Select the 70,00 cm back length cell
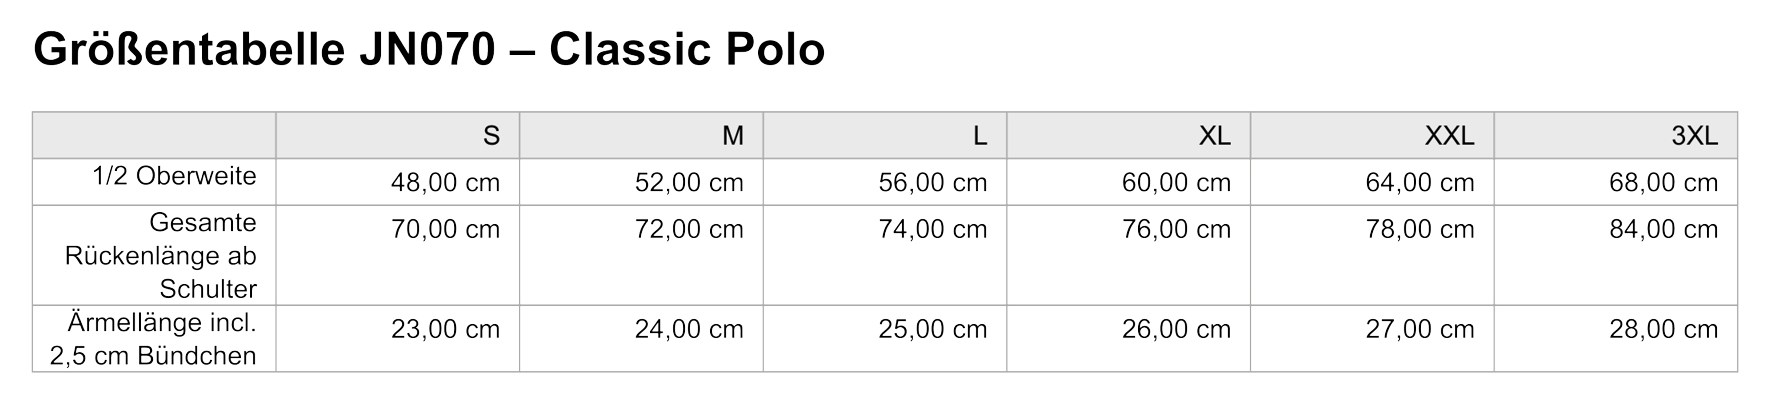Image resolution: width=1775 pixels, height=419 pixels. (x=445, y=230)
